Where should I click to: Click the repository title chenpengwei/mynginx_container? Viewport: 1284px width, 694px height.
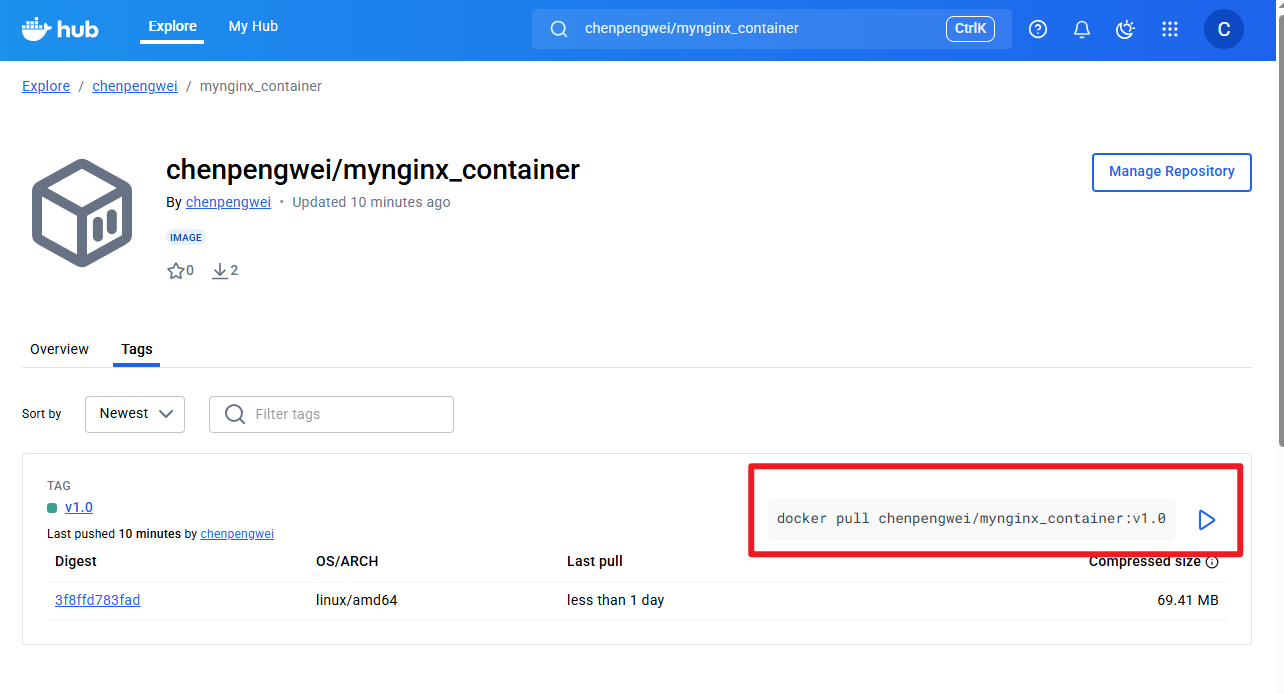click(373, 170)
